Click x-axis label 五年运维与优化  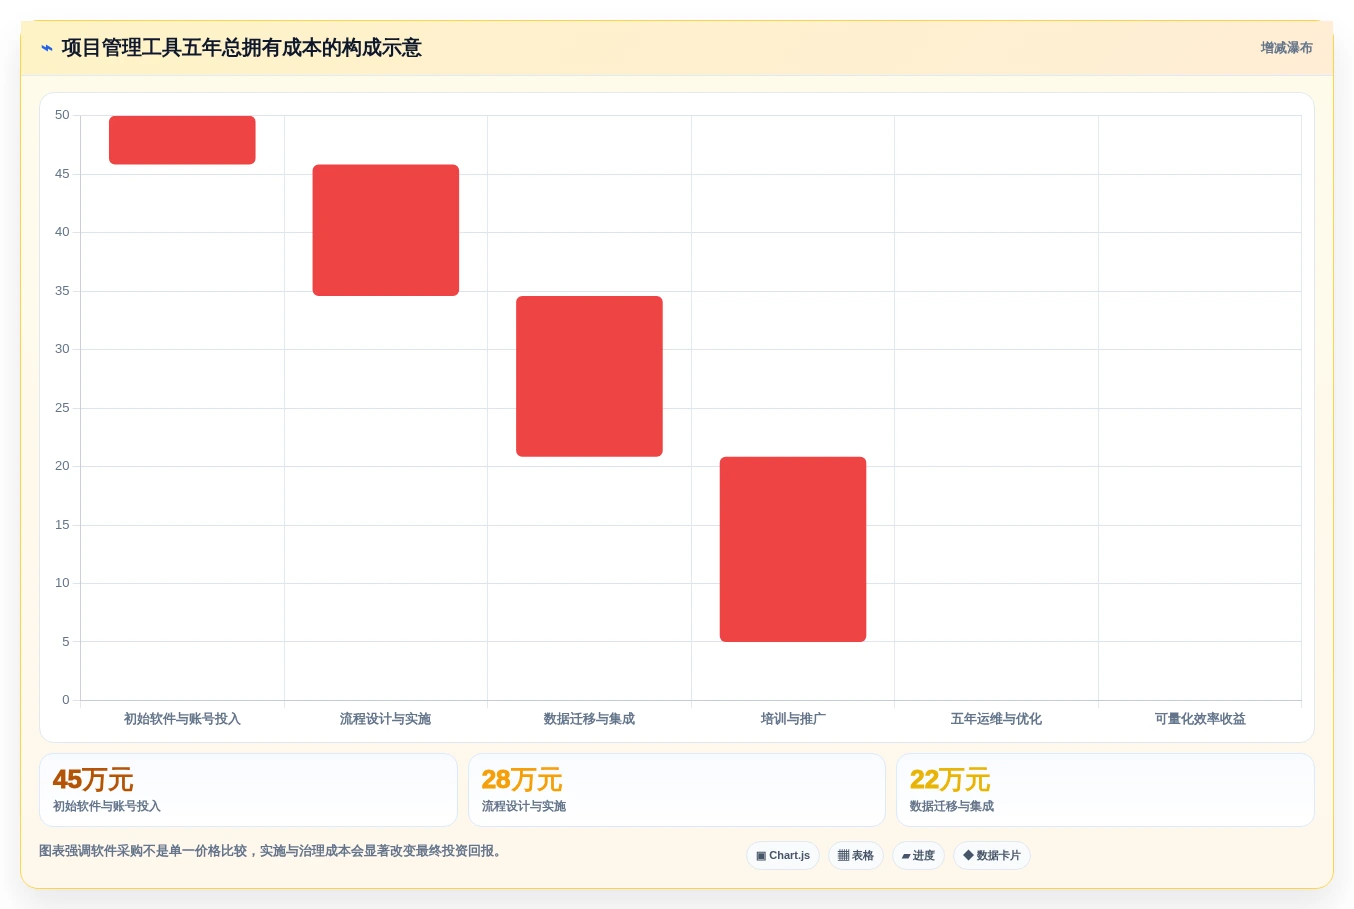996,719
